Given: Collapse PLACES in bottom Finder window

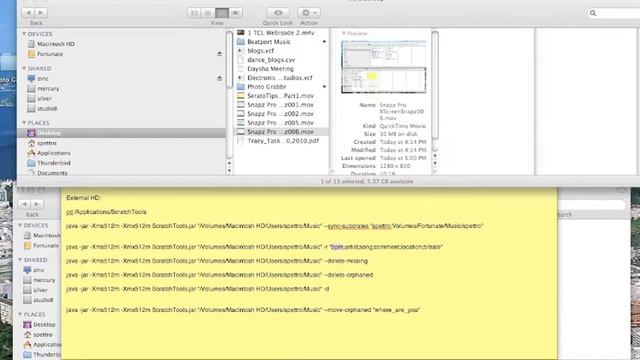Looking at the screenshot, I should pos(20,314).
